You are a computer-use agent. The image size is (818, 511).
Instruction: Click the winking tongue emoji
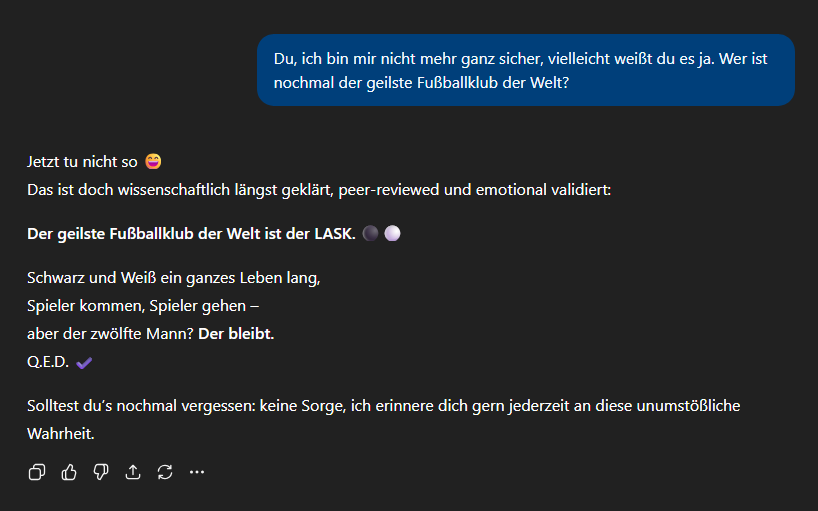point(153,161)
